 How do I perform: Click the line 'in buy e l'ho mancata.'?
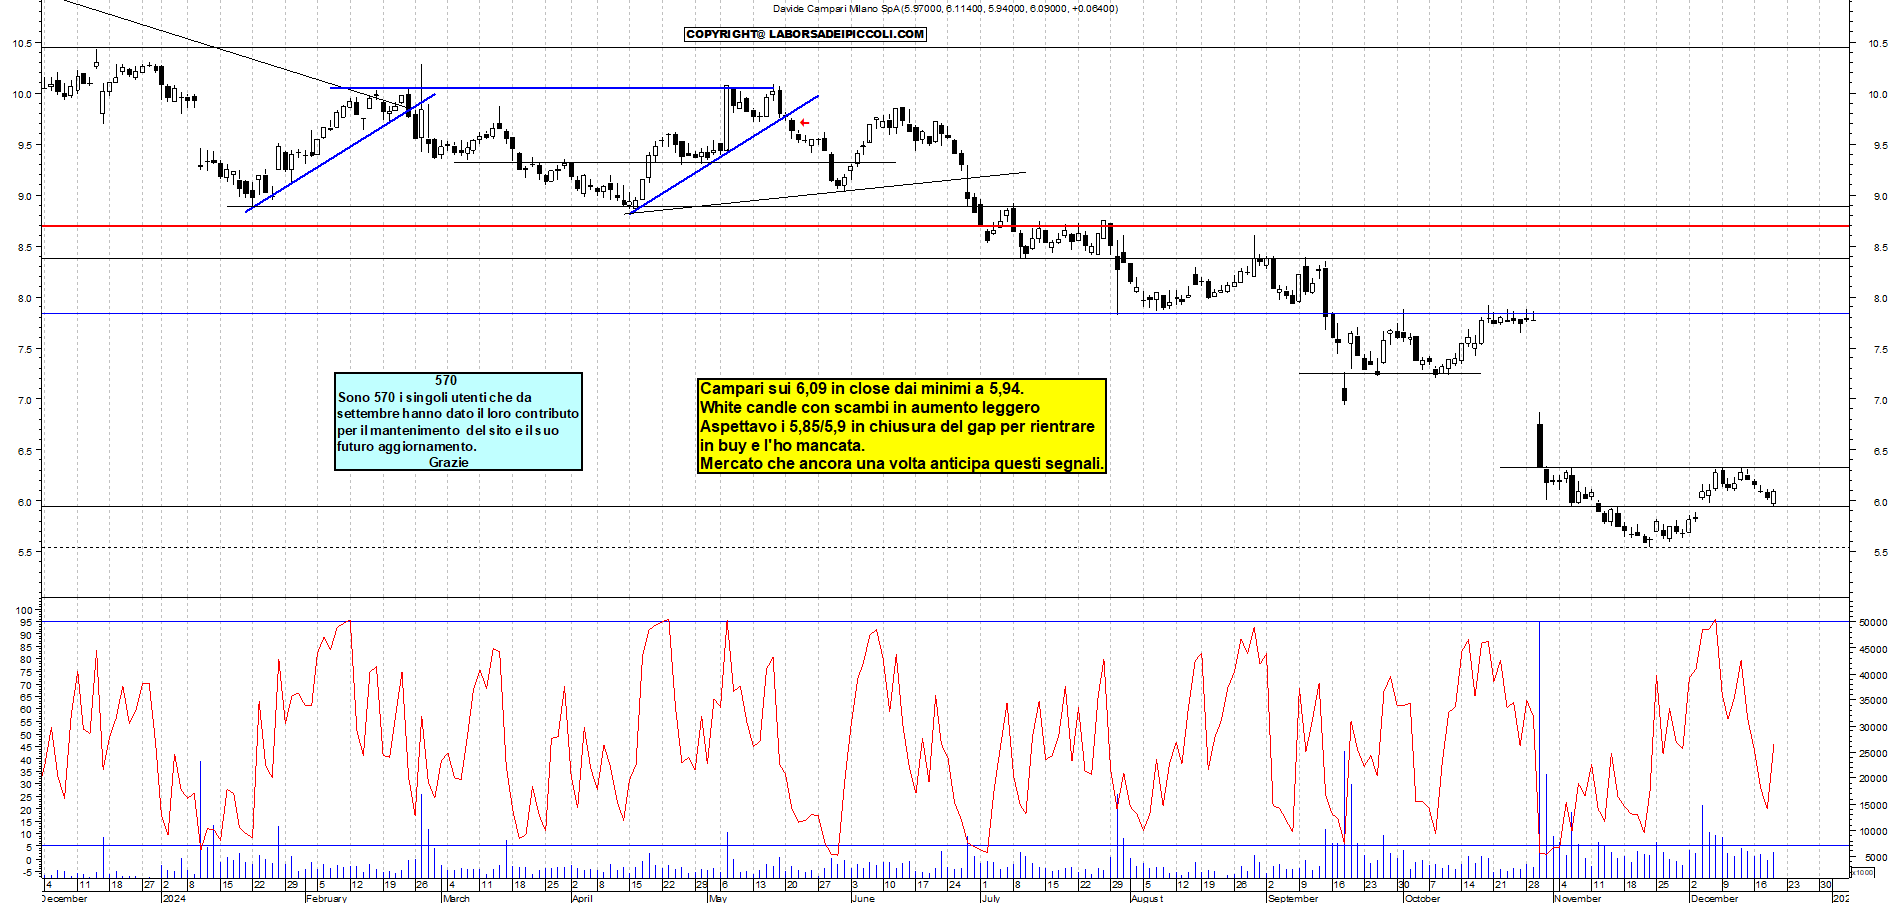tap(782, 445)
